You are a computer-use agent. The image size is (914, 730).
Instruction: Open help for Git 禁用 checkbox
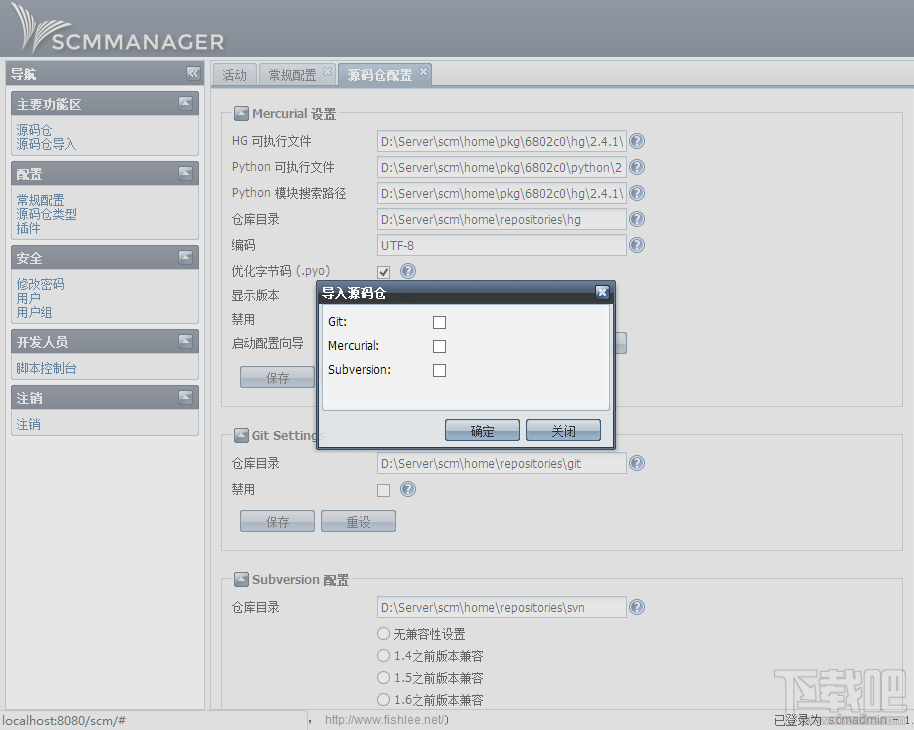408,489
